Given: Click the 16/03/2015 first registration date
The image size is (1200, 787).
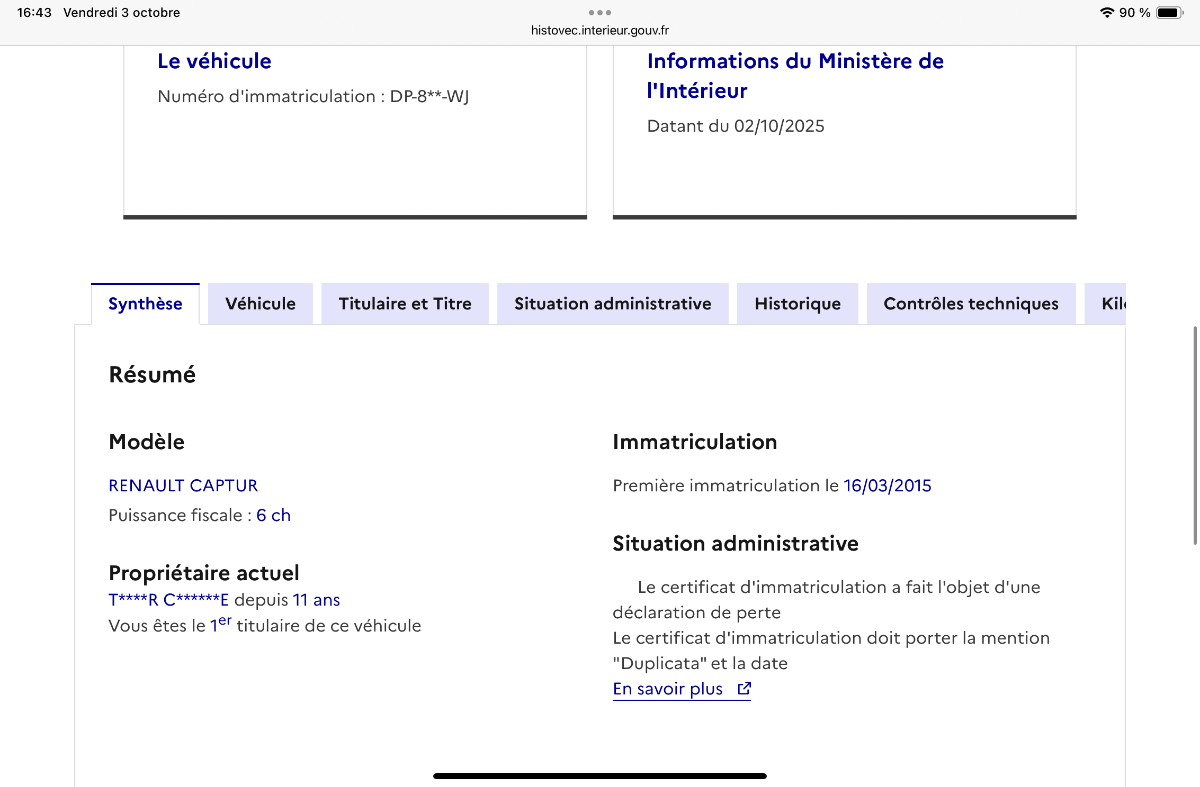Looking at the screenshot, I should (x=887, y=486).
